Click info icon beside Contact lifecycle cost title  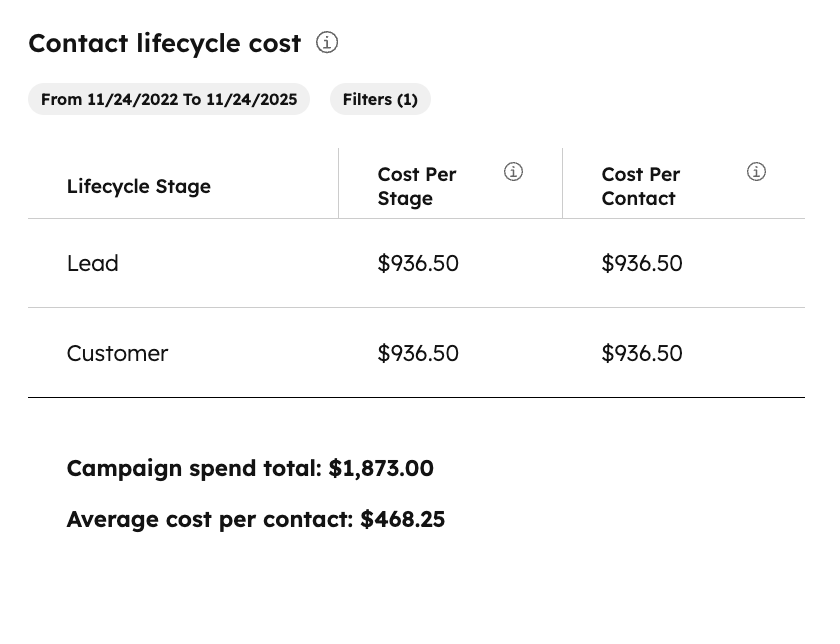[x=327, y=43]
